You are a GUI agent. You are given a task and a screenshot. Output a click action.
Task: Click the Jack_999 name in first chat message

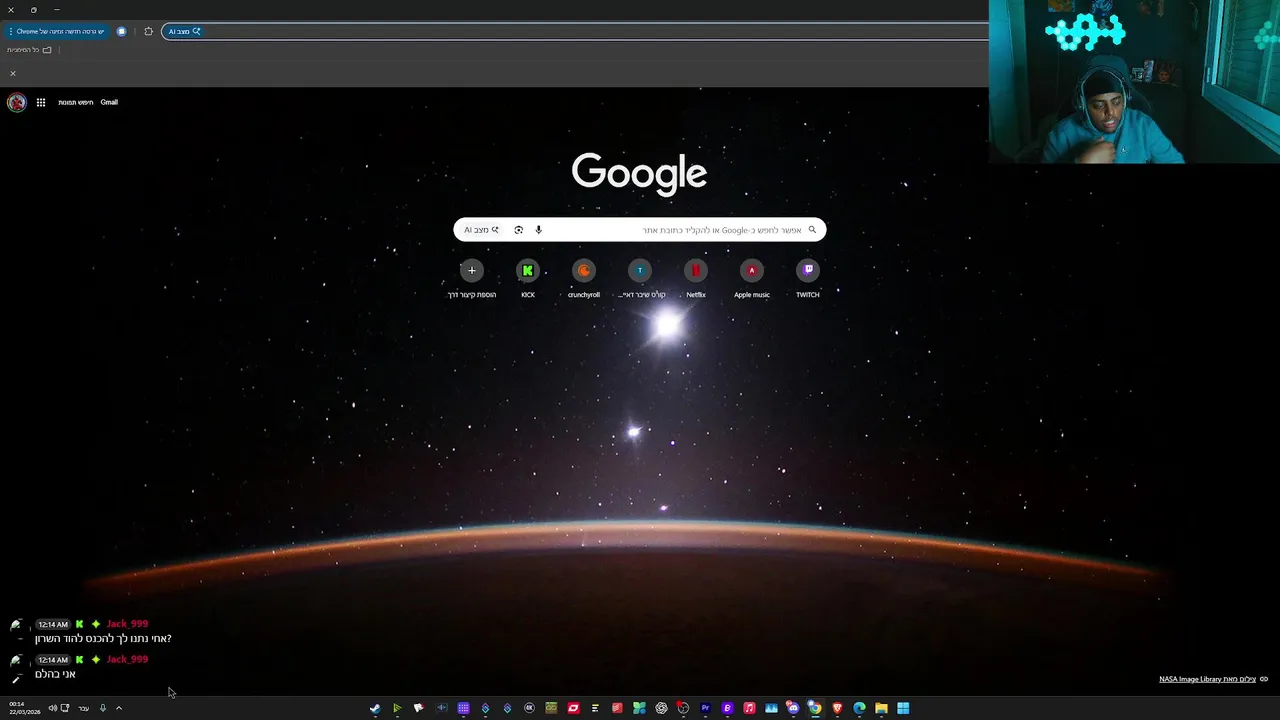(x=127, y=624)
